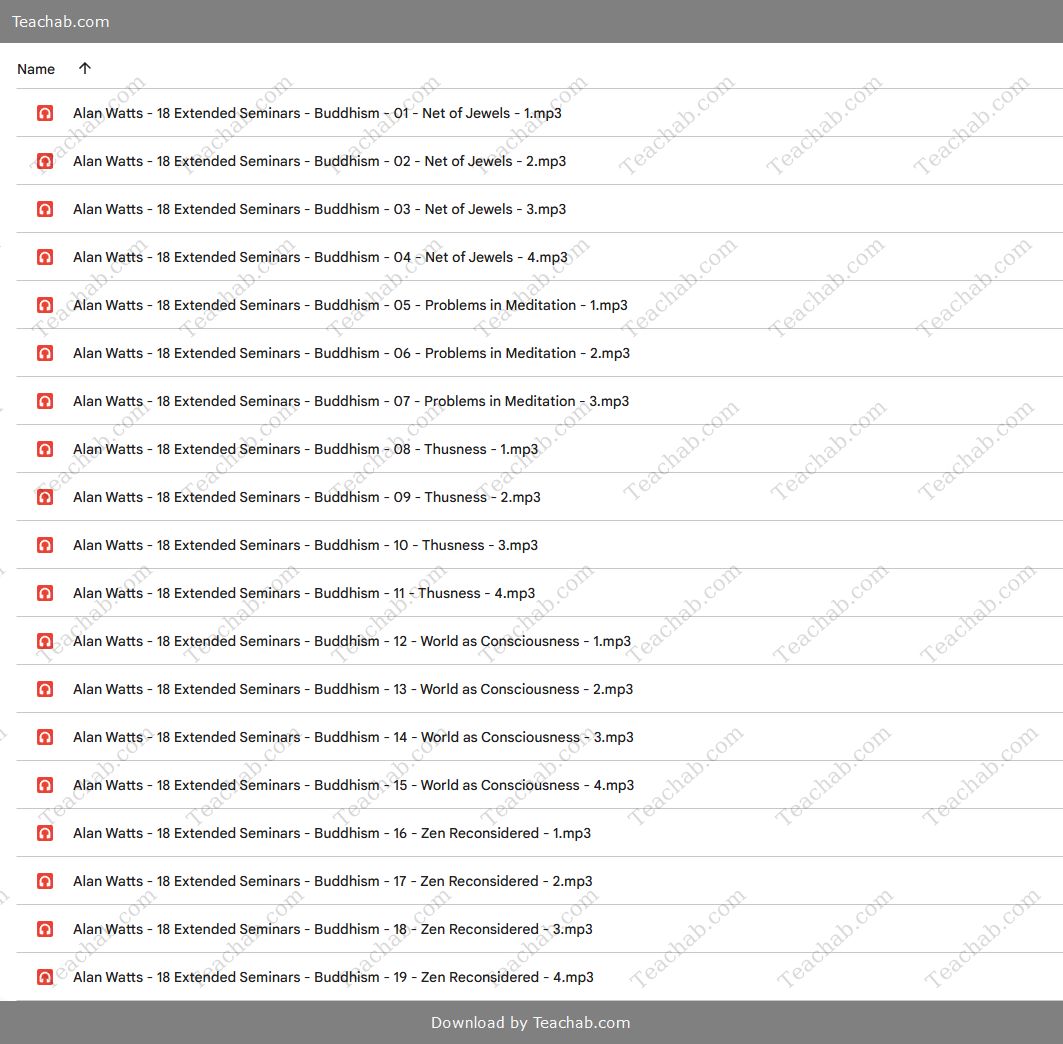Screen dimensions: 1063x1044
Task: Open file name "05 - Problems in Meditation - 1.mp3"
Action: click(x=350, y=306)
